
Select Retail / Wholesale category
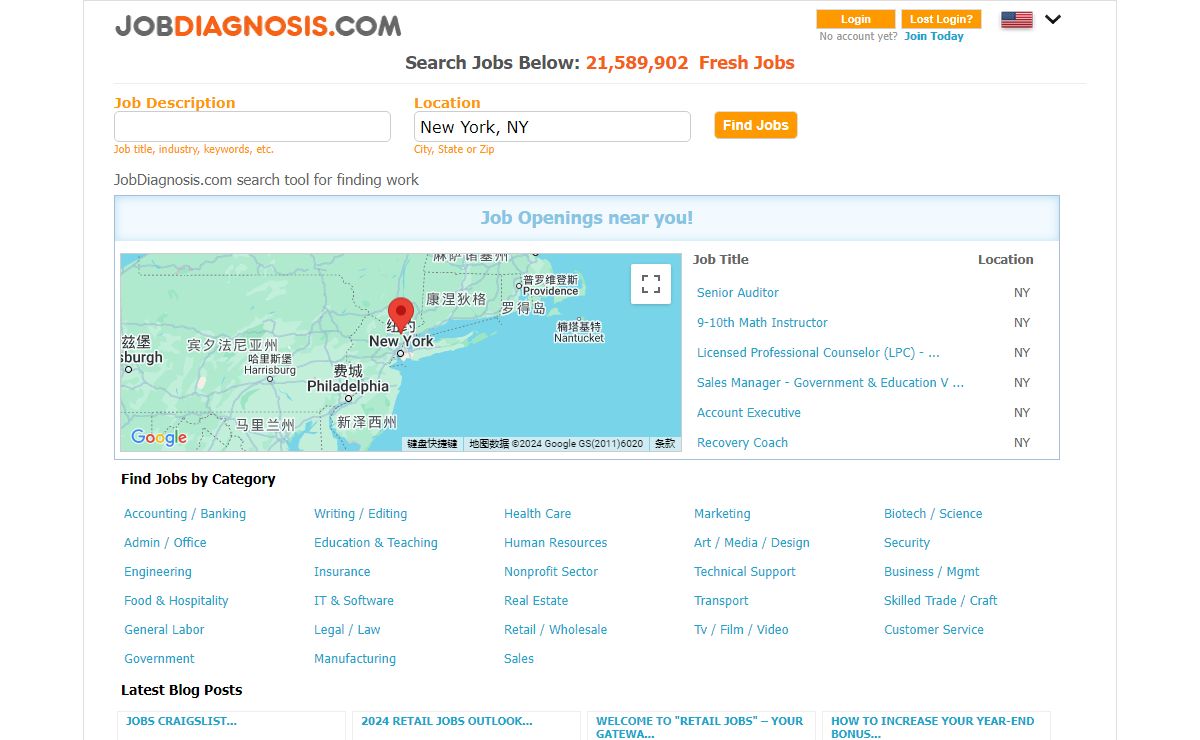click(555, 630)
